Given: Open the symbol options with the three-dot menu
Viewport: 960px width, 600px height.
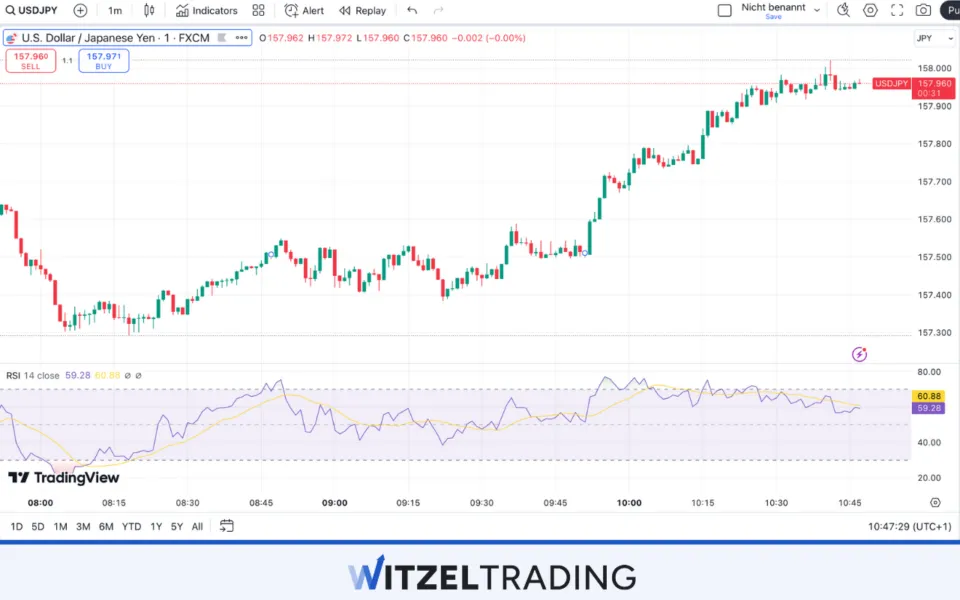Looking at the screenshot, I should (239, 37).
